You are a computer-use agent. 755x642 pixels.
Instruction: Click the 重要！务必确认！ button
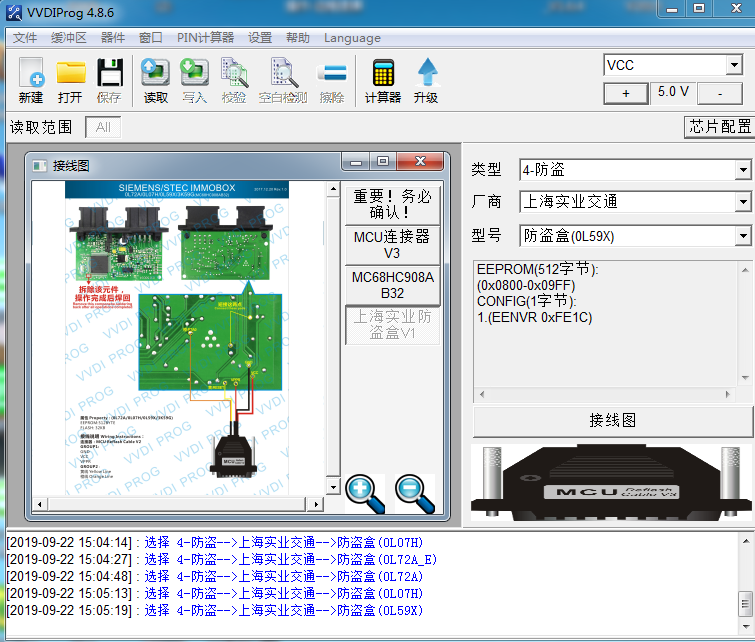[x=392, y=204]
